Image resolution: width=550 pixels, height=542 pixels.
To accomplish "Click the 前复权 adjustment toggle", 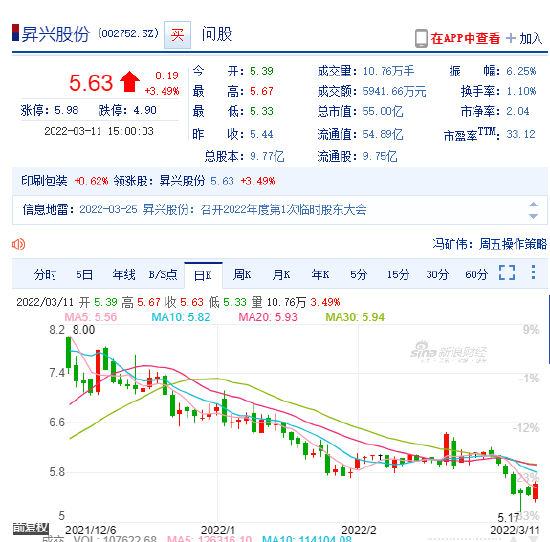I will tap(30, 528).
